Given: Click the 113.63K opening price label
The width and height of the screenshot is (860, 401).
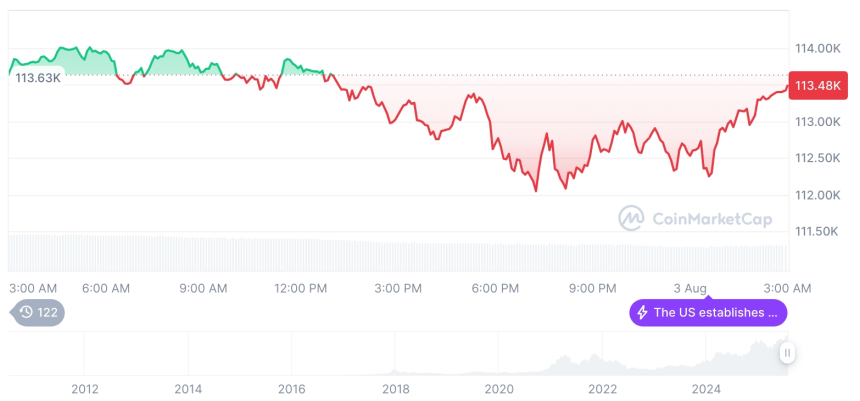Looking at the screenshot, I should [x=38, y=78].
